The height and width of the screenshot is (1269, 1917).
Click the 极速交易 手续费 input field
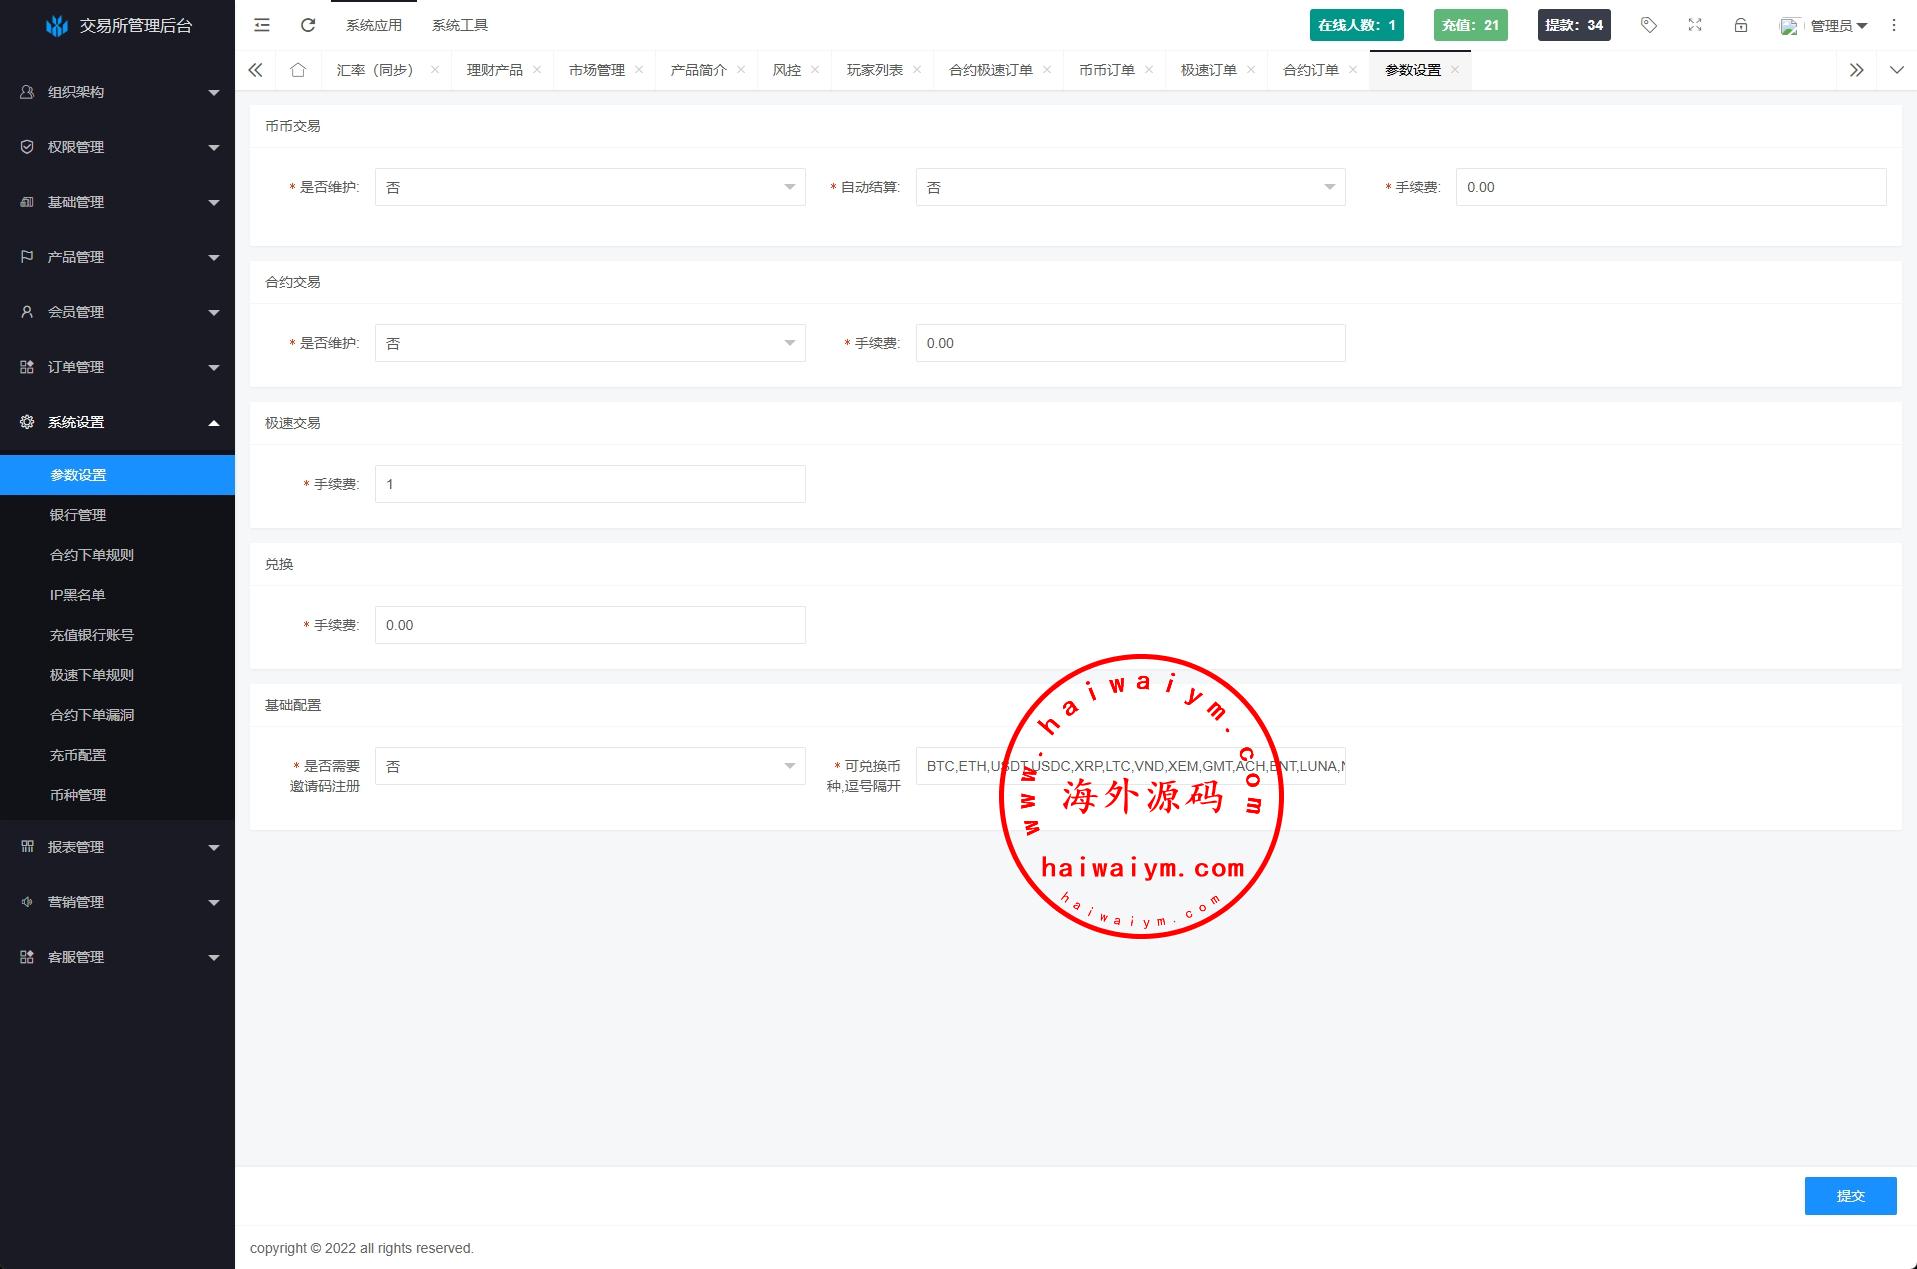[x=590, y=484]
